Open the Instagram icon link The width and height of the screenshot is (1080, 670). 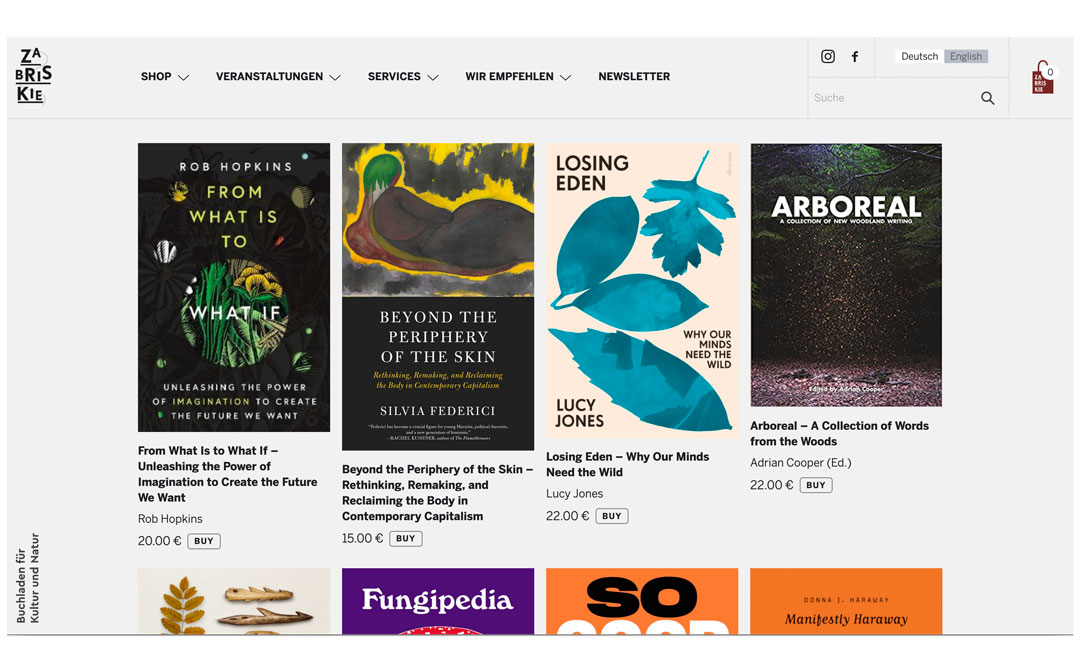(828, 56)
